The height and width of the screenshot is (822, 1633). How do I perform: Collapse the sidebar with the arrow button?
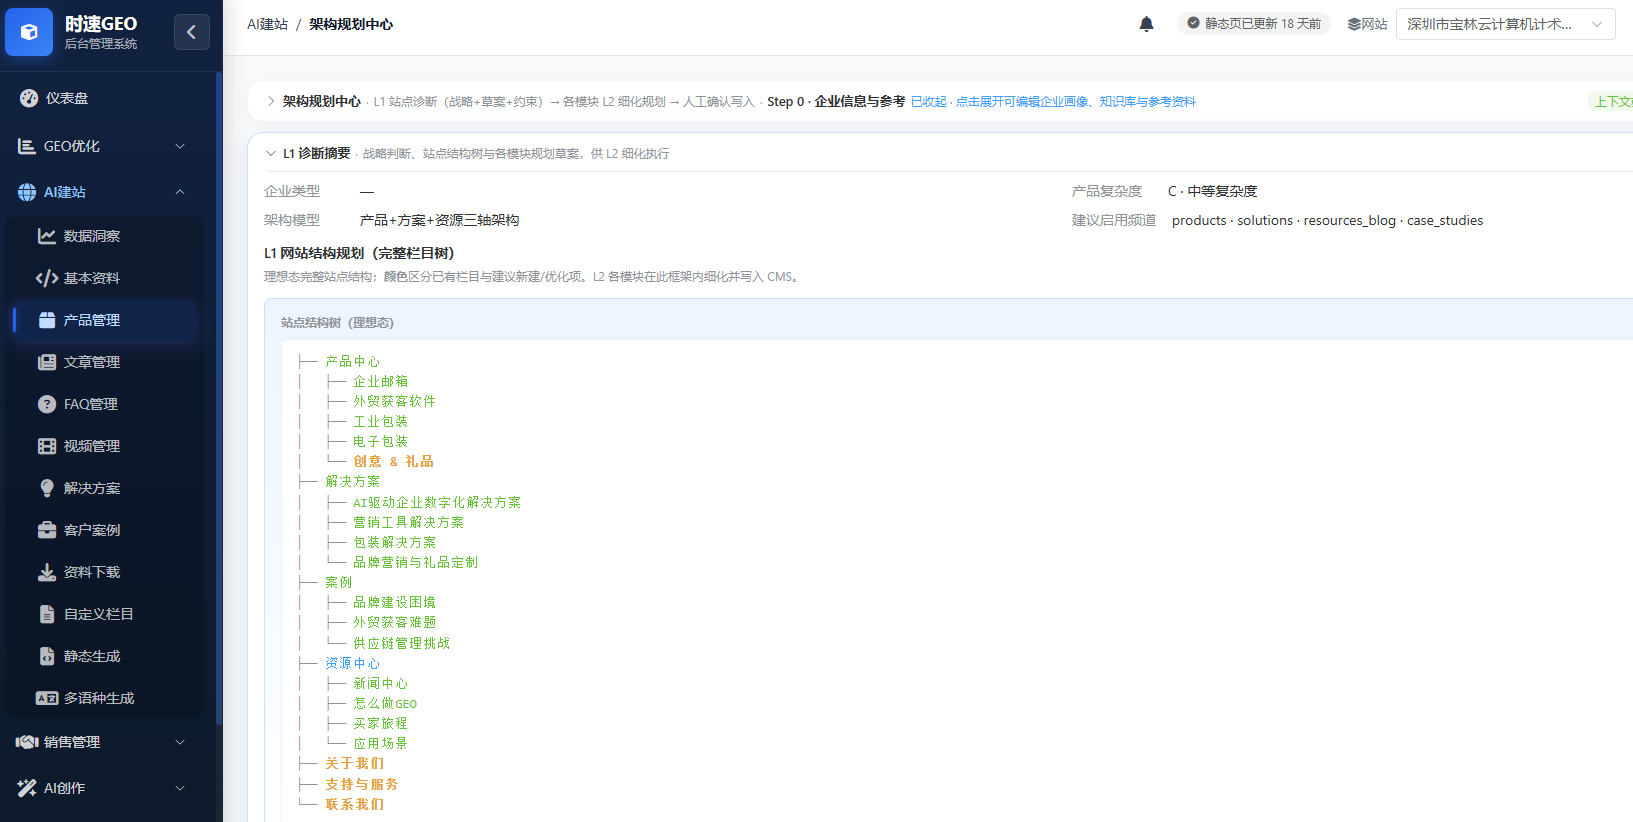click(x=192, y=32)
